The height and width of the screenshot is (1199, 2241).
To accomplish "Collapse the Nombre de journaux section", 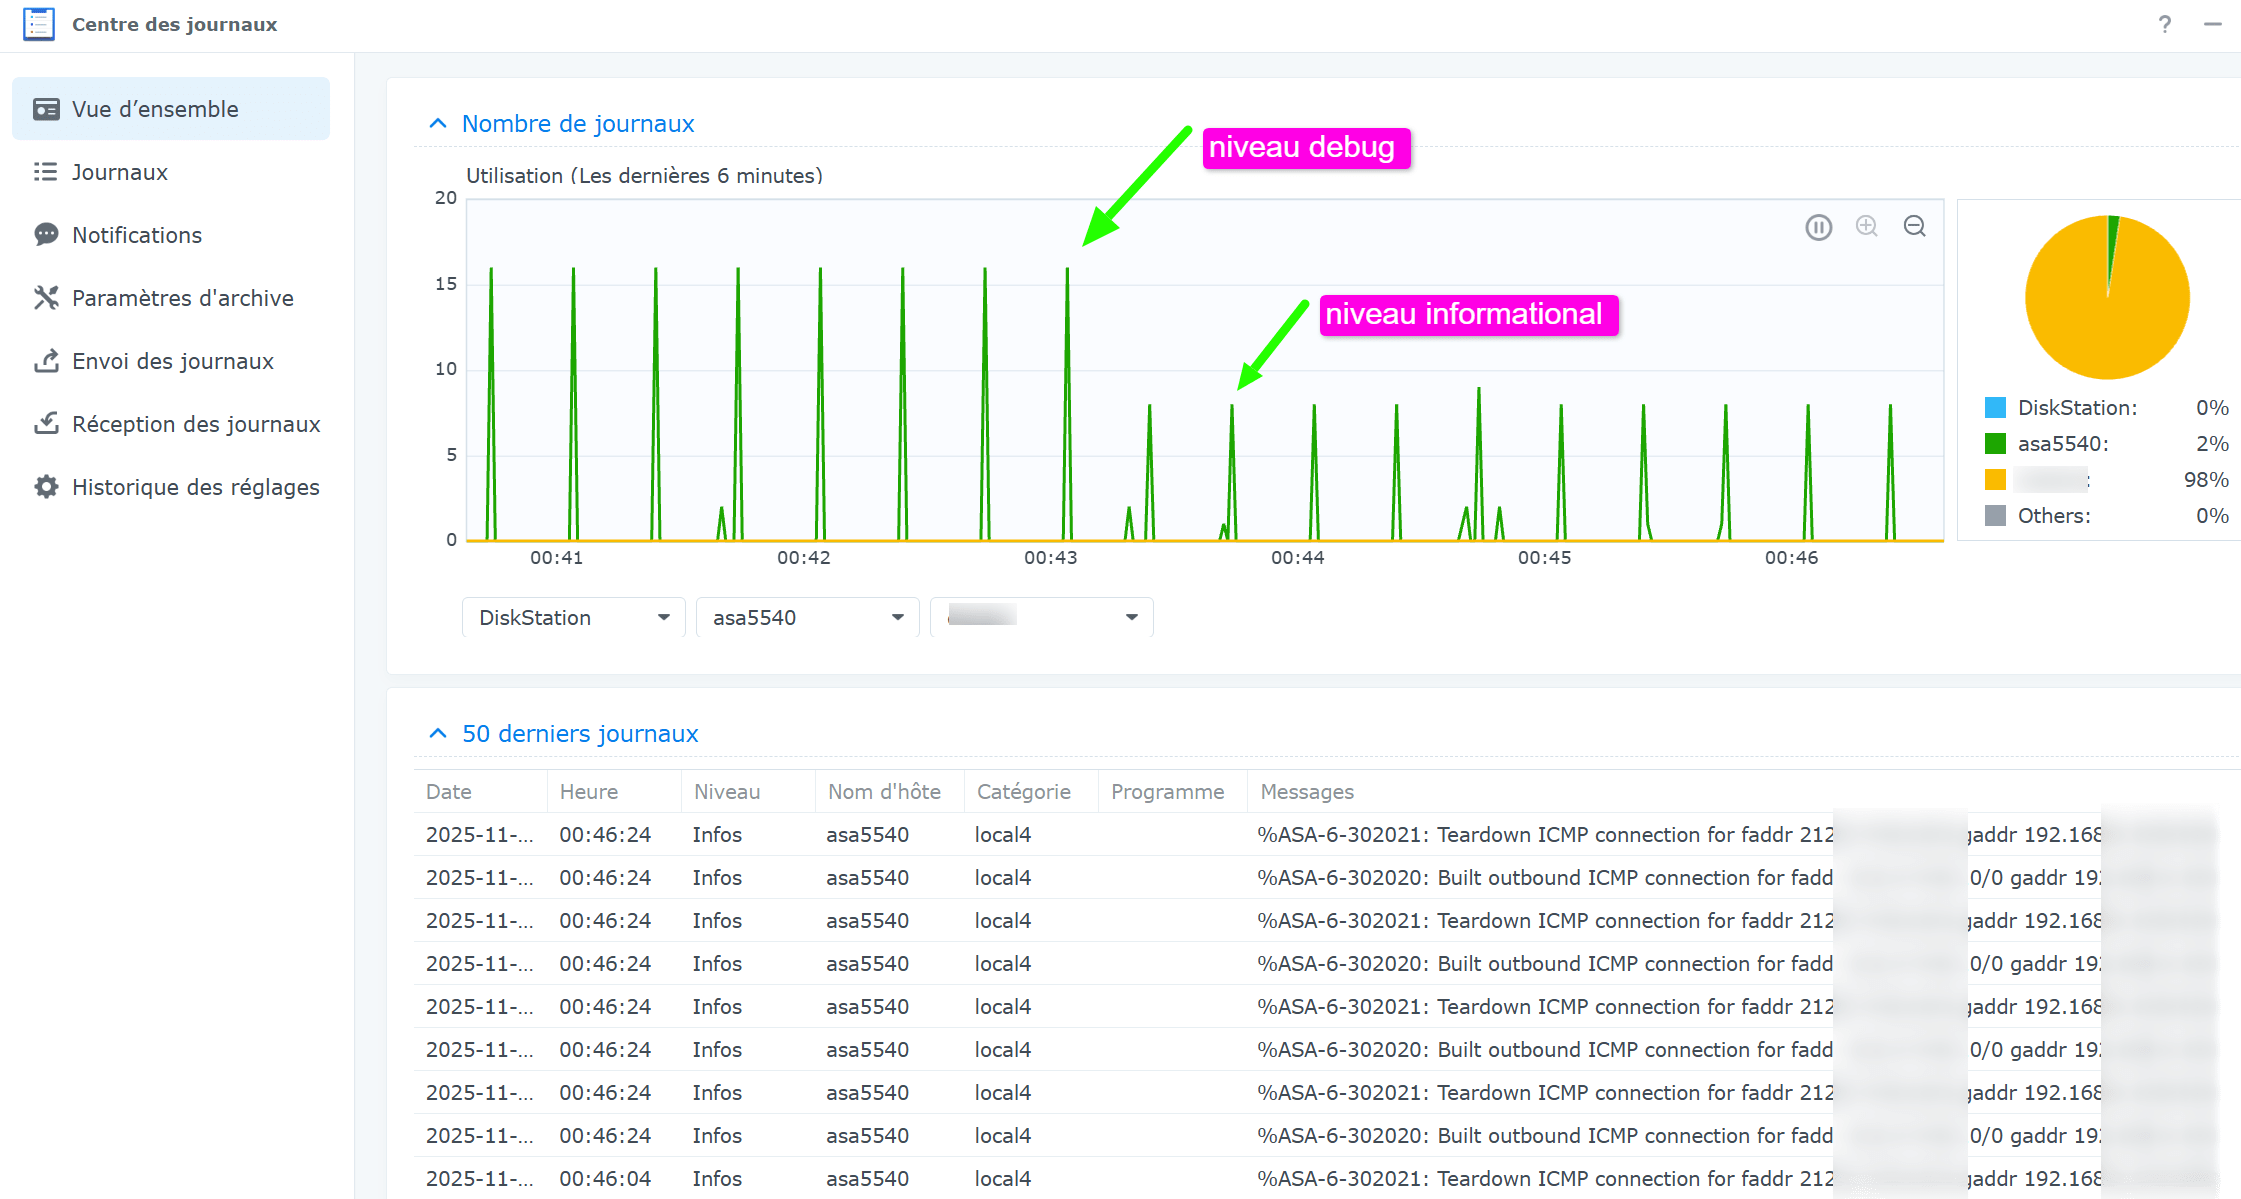I will (x=438, y=123).
